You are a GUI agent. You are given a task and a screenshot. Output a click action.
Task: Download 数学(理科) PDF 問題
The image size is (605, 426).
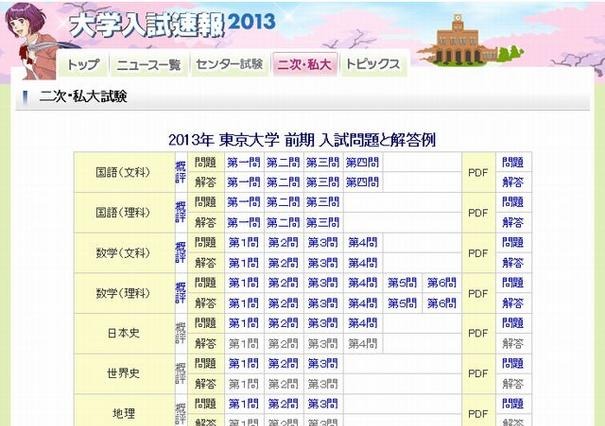pos(513,283)
